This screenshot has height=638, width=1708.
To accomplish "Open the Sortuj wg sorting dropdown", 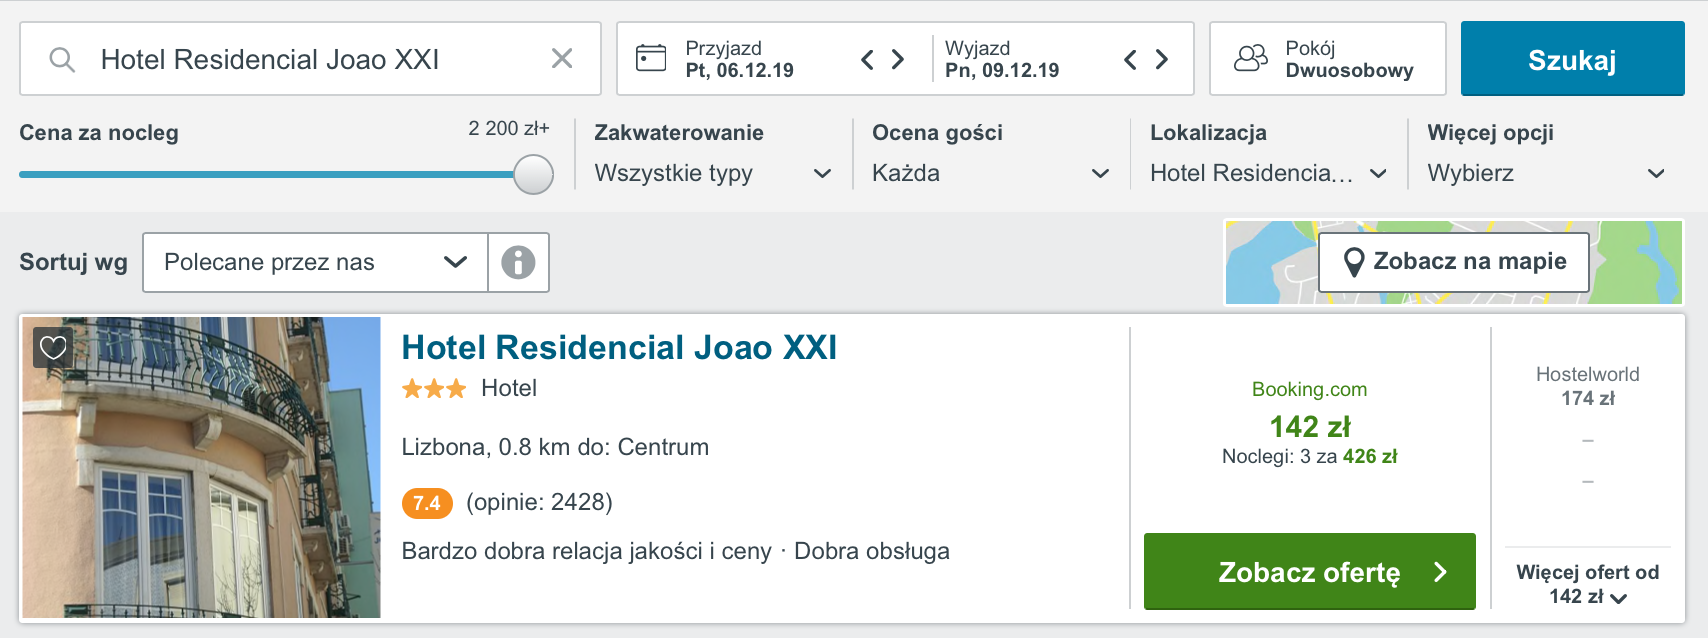I will click(x=315, y=262).
